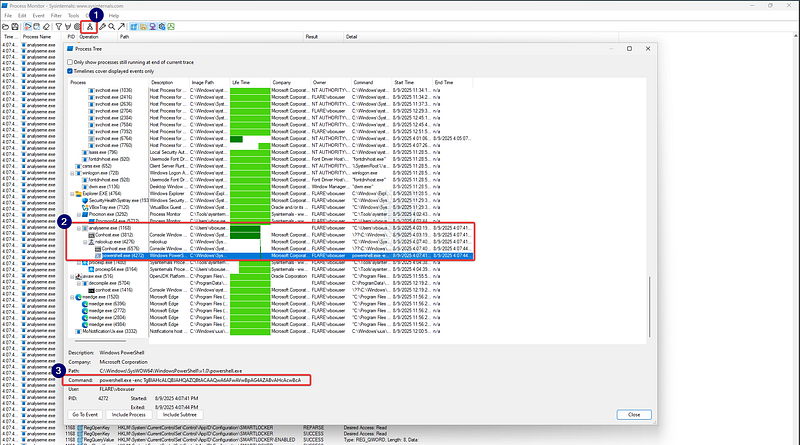Open the Process Tree toolbar icon

(89, 27)
